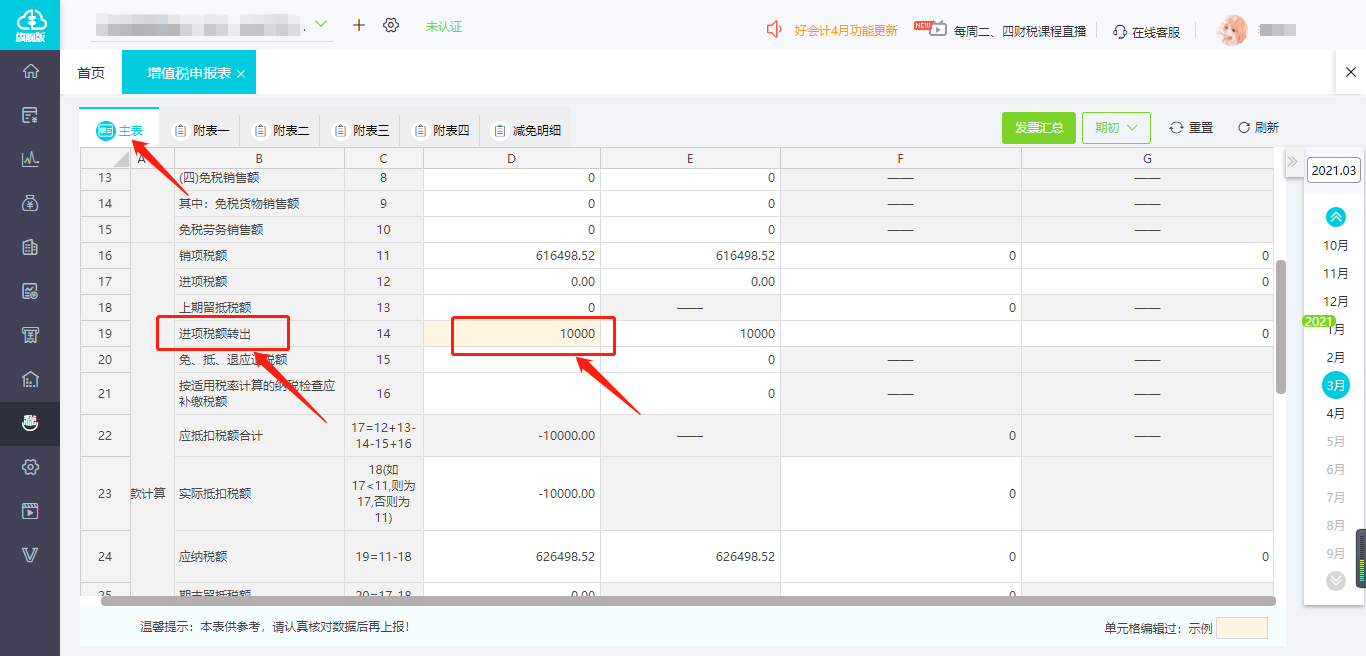Open the 好会计4月功能更新 announcement

(846, 31)
